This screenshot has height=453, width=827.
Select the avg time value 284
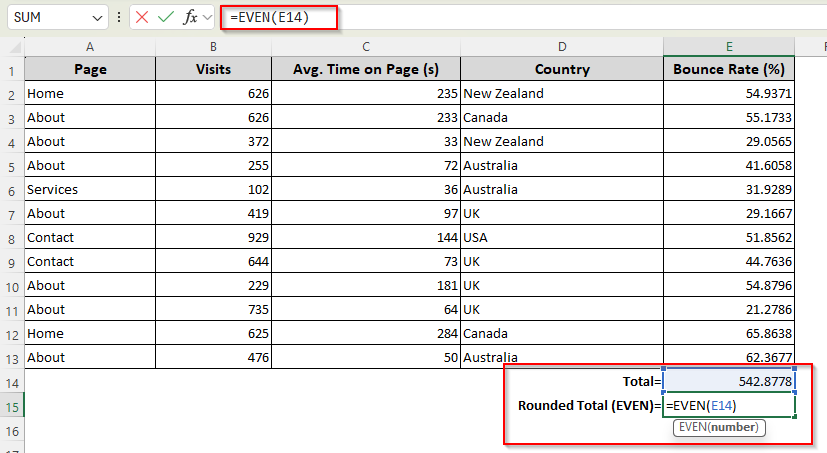click(366, 333)
